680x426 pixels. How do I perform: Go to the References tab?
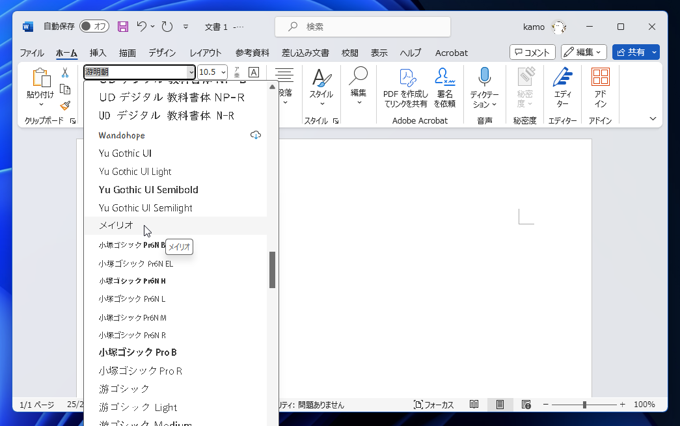click(x=252, y=53)
